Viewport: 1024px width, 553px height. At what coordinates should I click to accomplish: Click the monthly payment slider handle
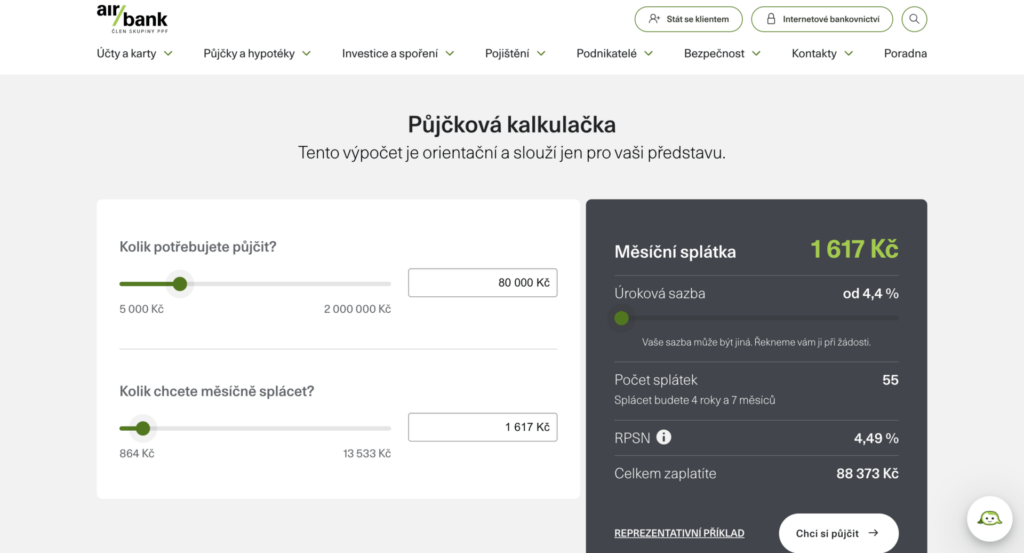pyautogui.click(x=143, y=428)
